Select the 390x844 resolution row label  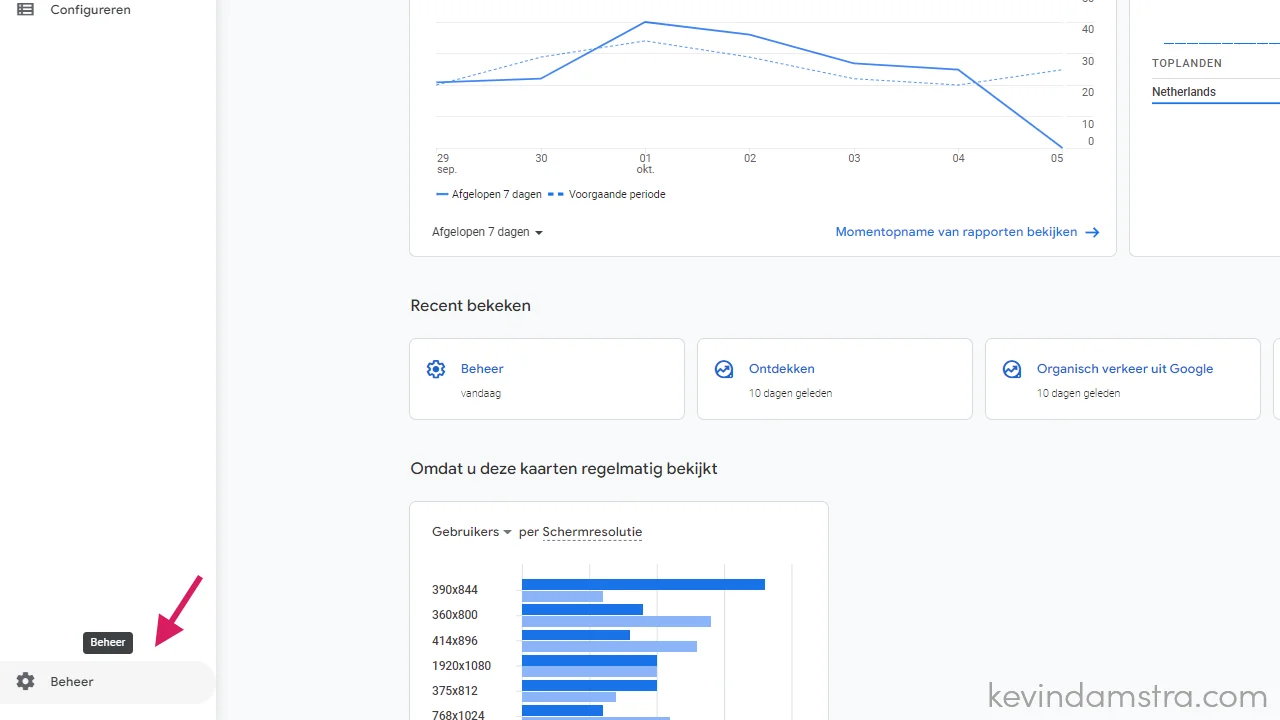click(x=455, y=590)
